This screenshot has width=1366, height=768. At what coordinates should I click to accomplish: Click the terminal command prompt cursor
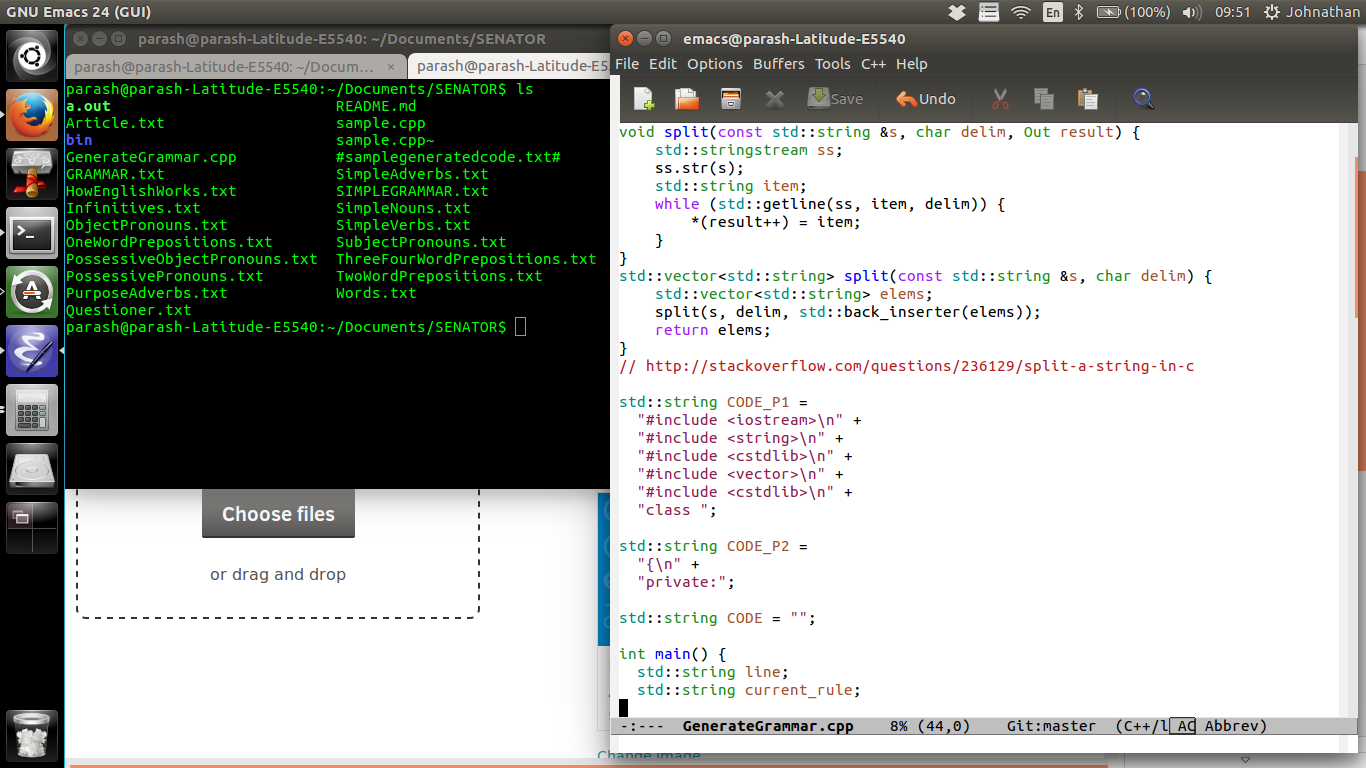(520, 327)
